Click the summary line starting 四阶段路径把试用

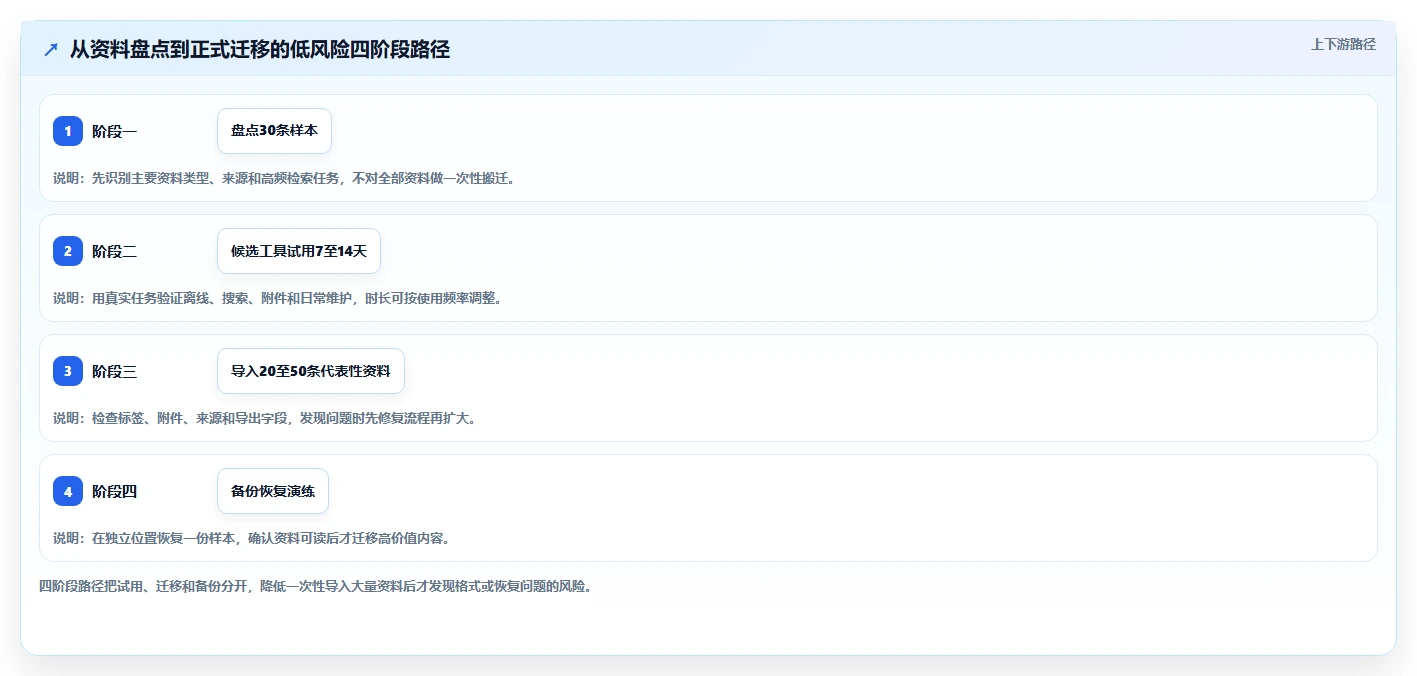[x=316, y=586]
